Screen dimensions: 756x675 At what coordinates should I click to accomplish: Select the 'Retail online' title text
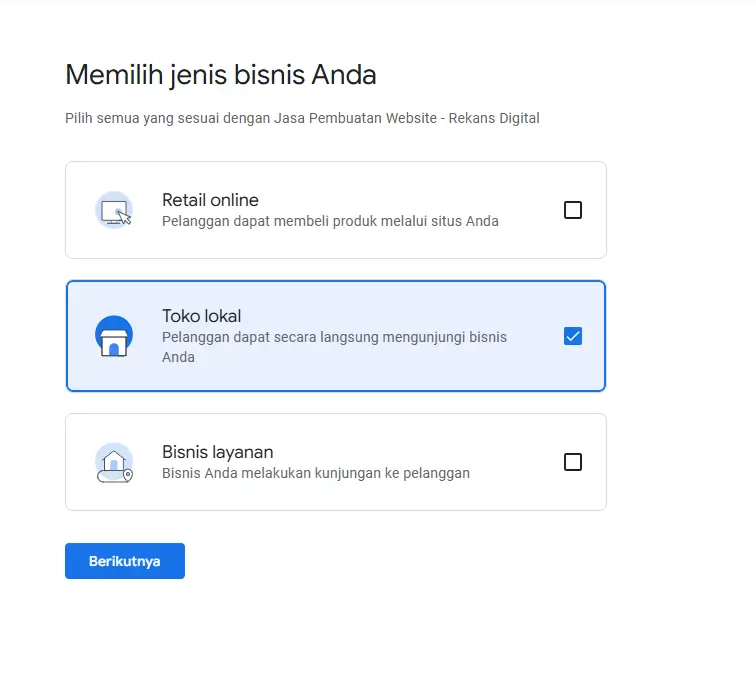[210, 200]
